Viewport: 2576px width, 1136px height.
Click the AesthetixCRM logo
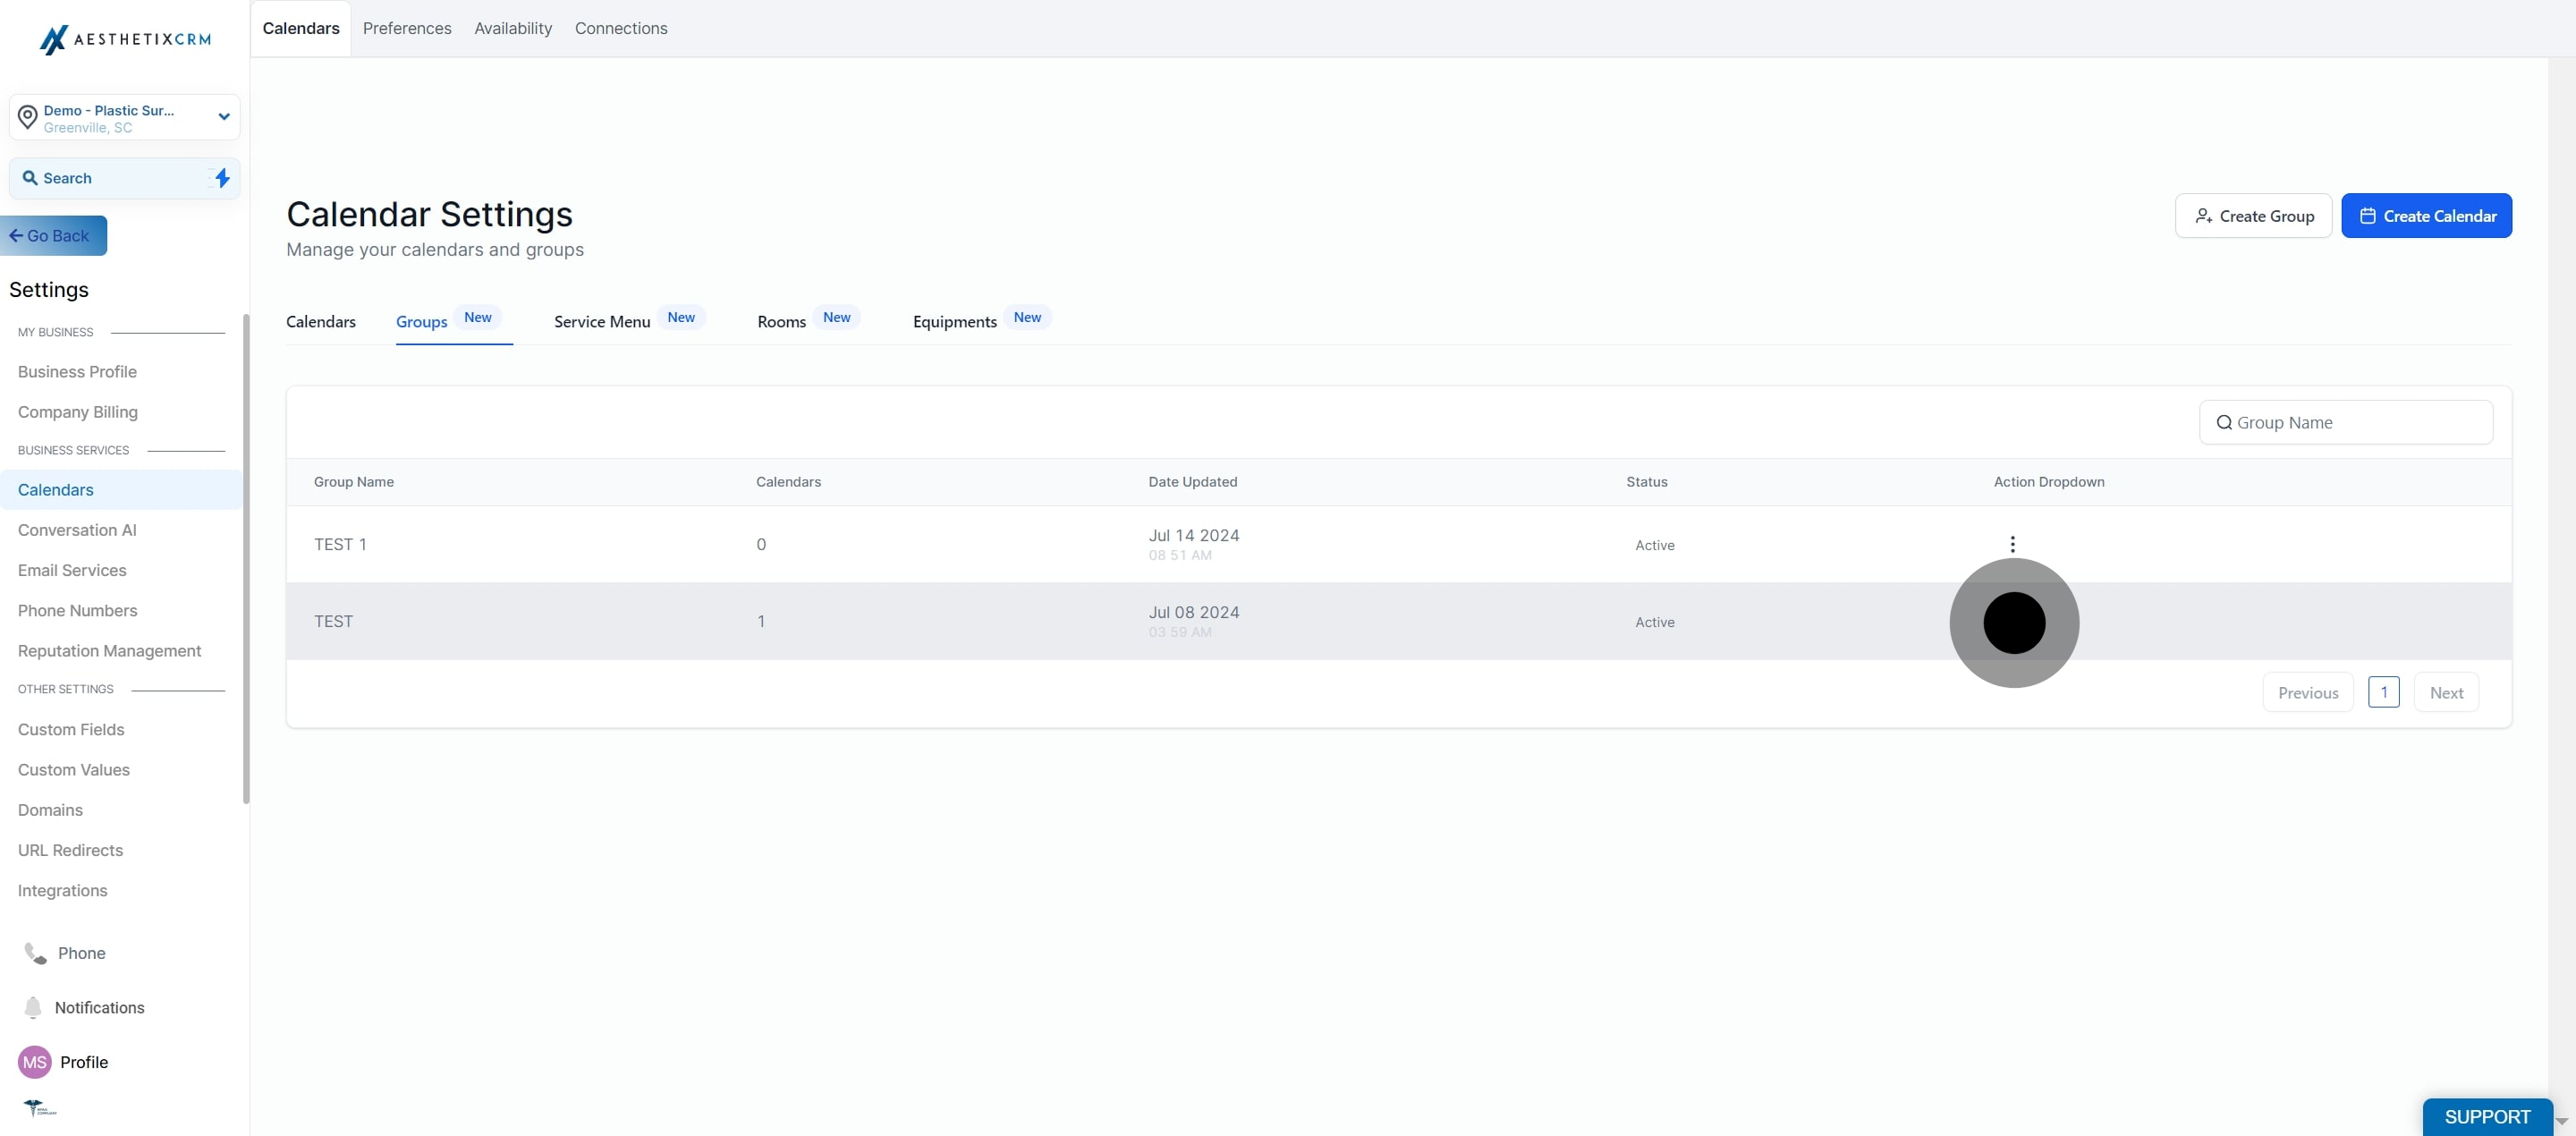[x=125, y=39]
